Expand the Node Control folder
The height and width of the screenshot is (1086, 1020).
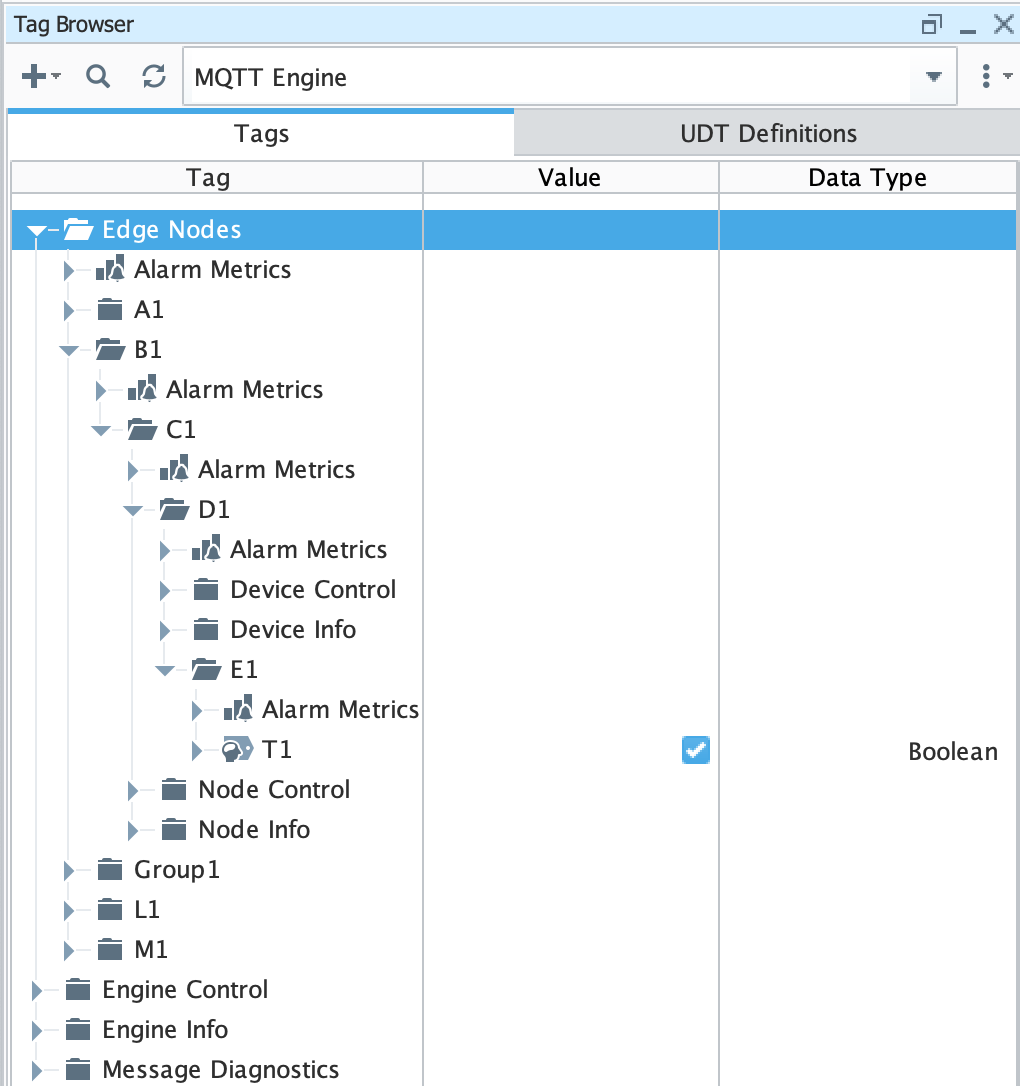[x=133, y=790]
